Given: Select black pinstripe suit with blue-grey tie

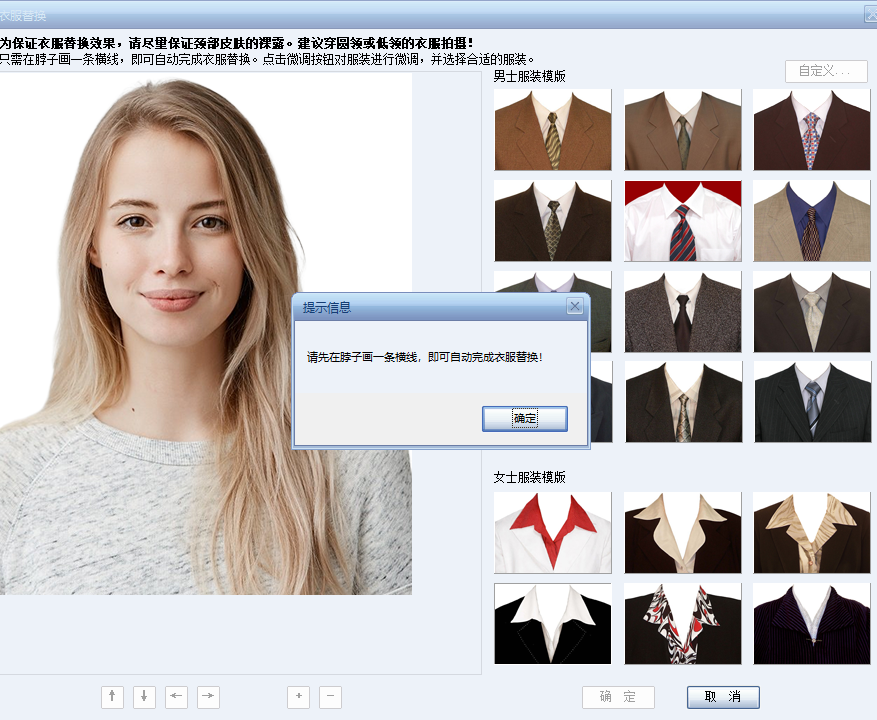Looking at the screenshot, I should tap(813, 402).
